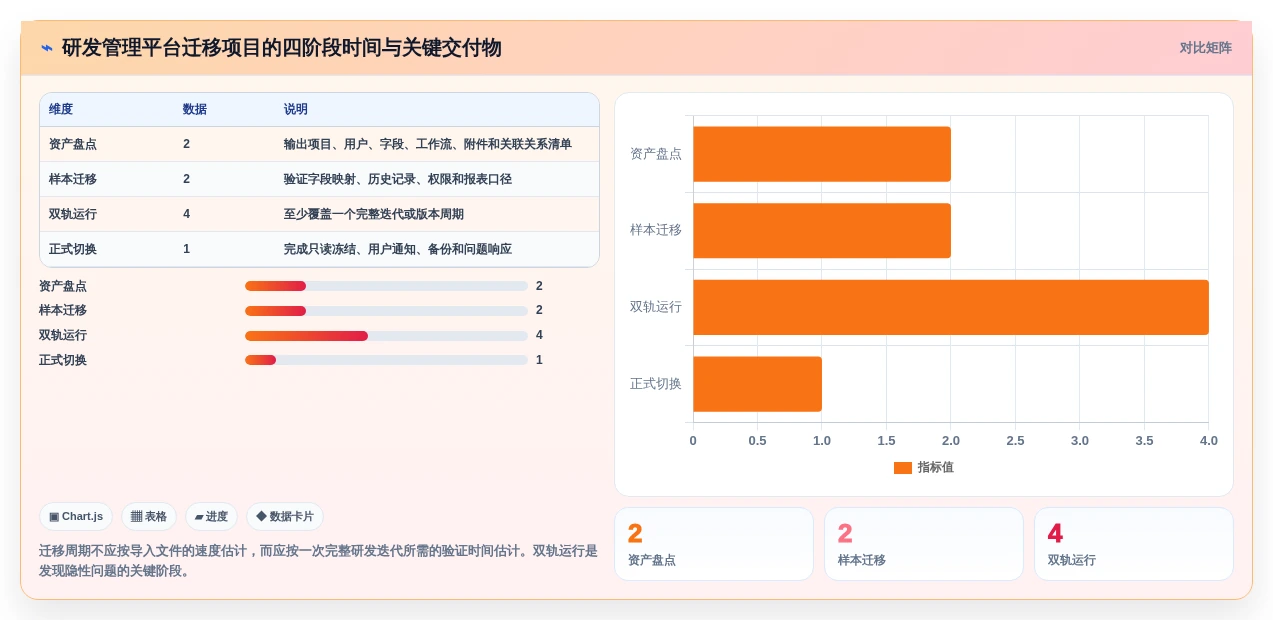
Task: Click the 样本迁移 chart axis label
Action: (656, 230)
